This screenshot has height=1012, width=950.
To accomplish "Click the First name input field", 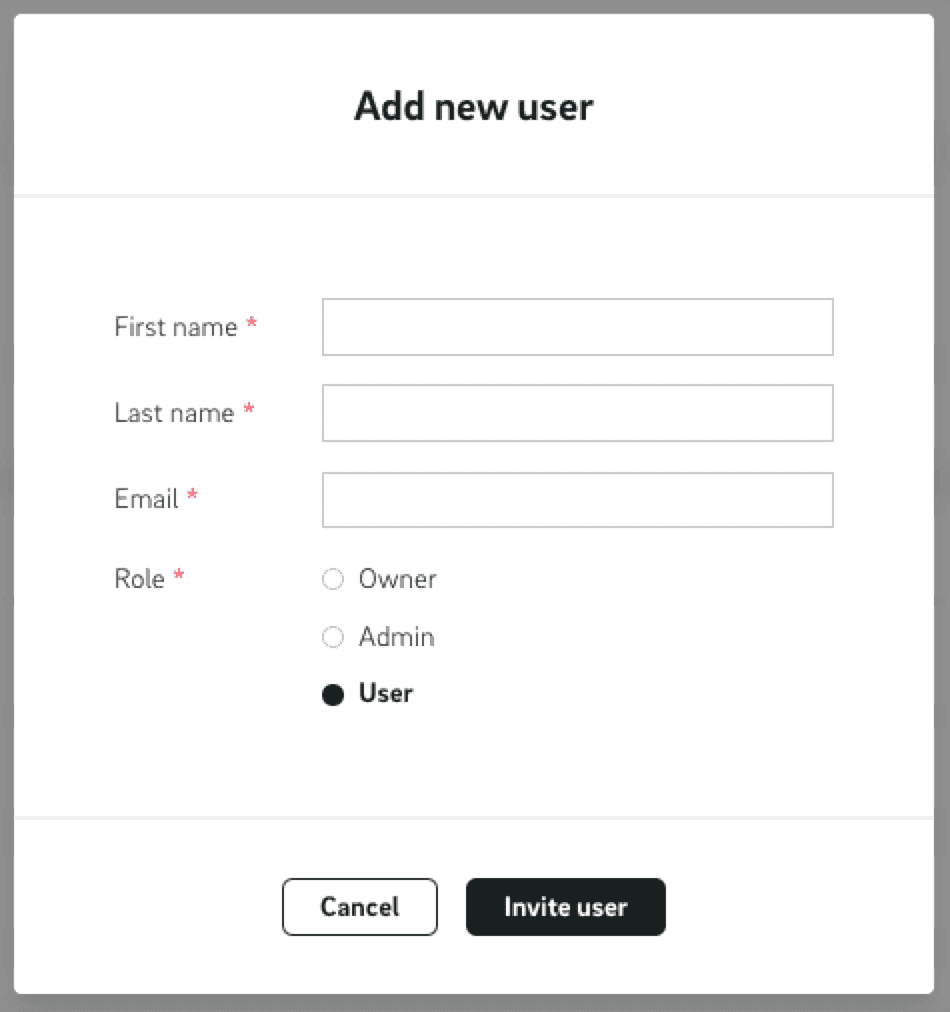I will [577, 327].
